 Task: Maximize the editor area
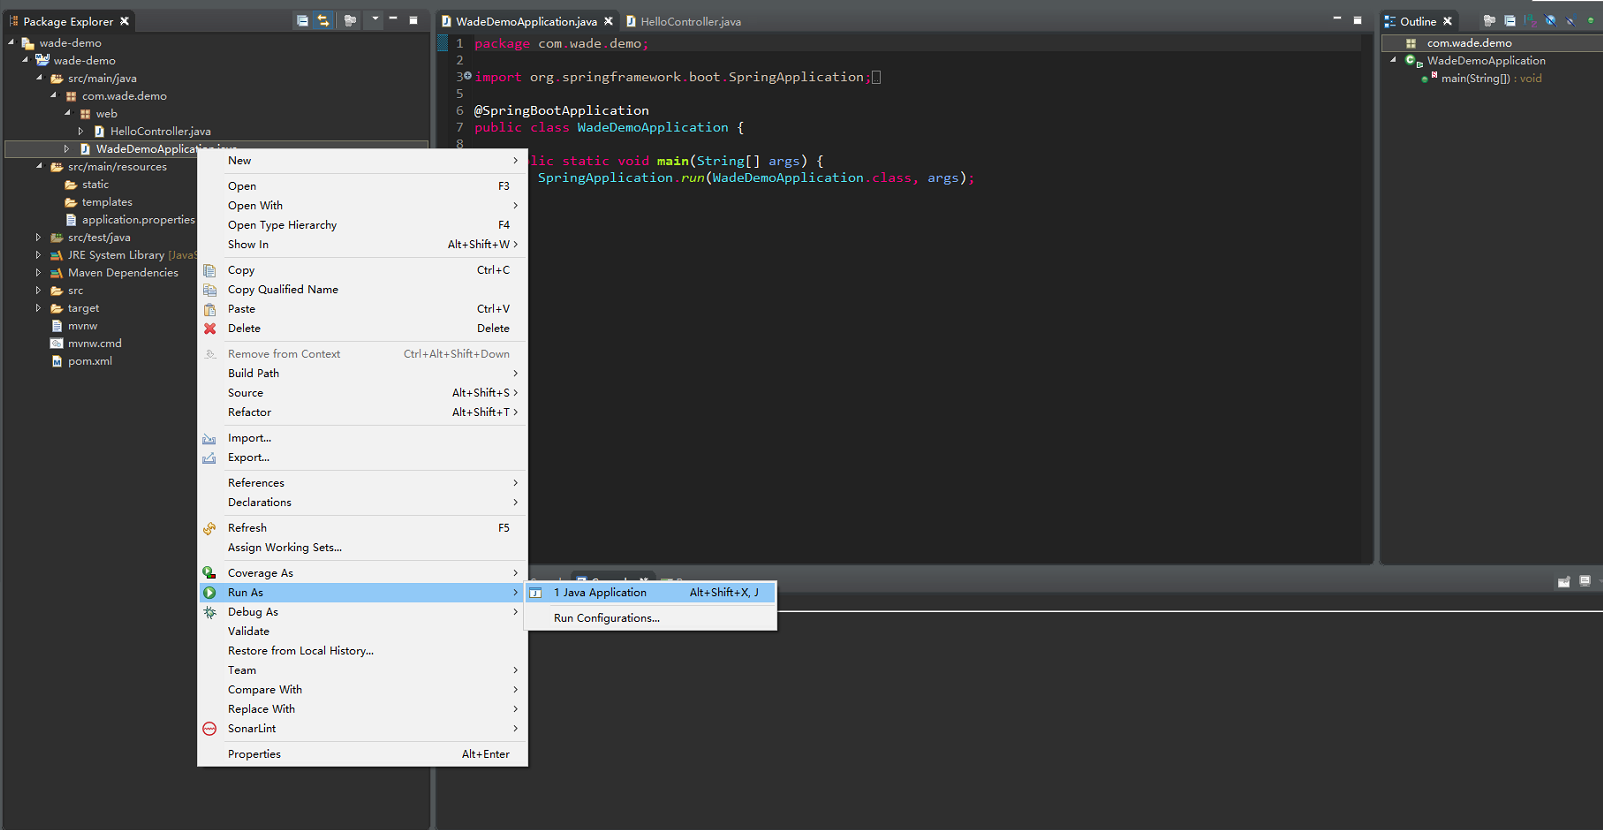(x=1357, y=20)
